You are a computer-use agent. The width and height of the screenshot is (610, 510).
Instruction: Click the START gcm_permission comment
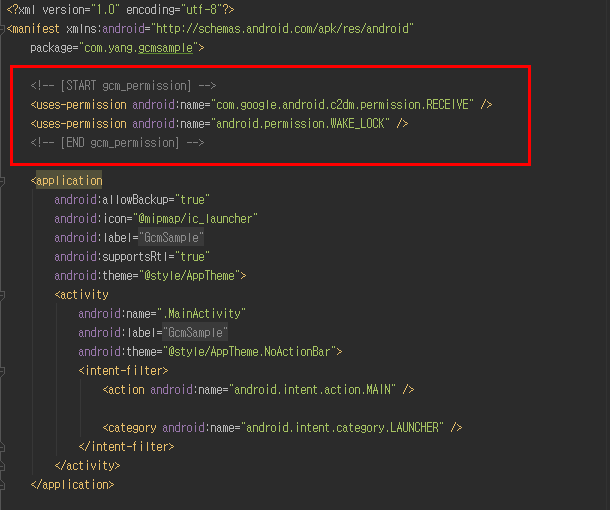point(123,86)
